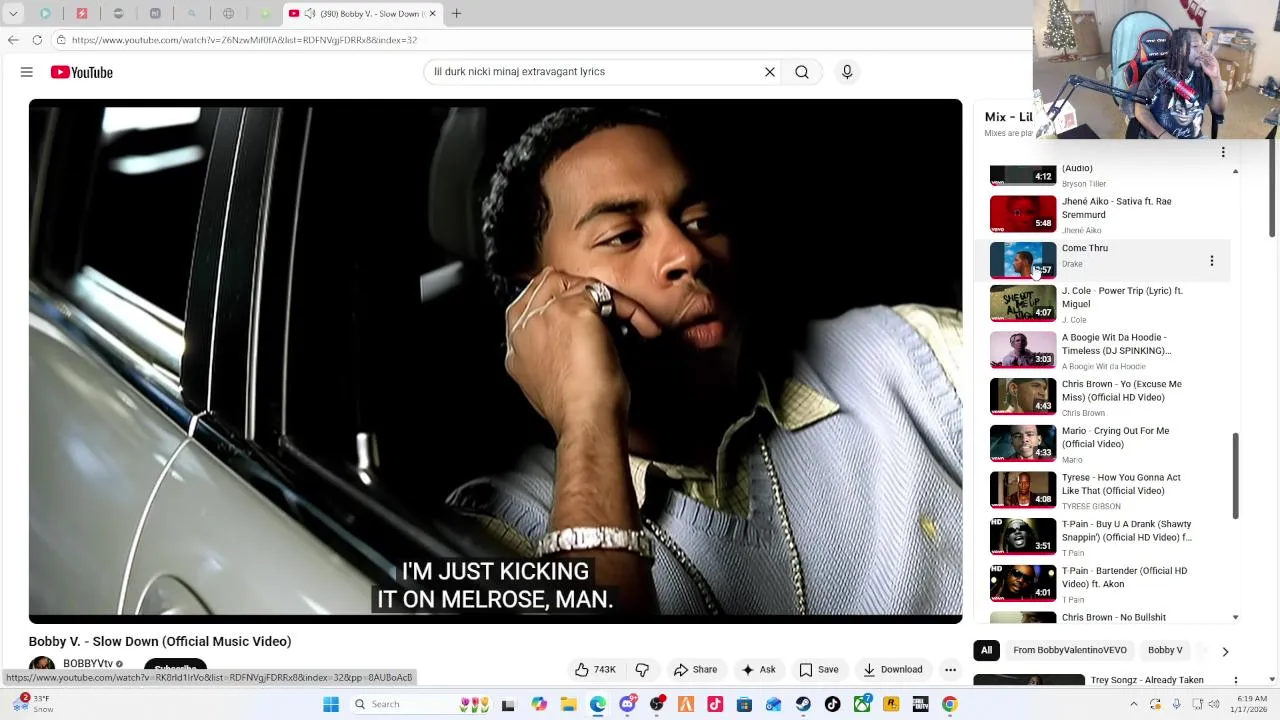Image resolution: width=1280 pixels, height=720 pixels.
Task: Open Google Chrome from the taskbar
Action: 949,704
